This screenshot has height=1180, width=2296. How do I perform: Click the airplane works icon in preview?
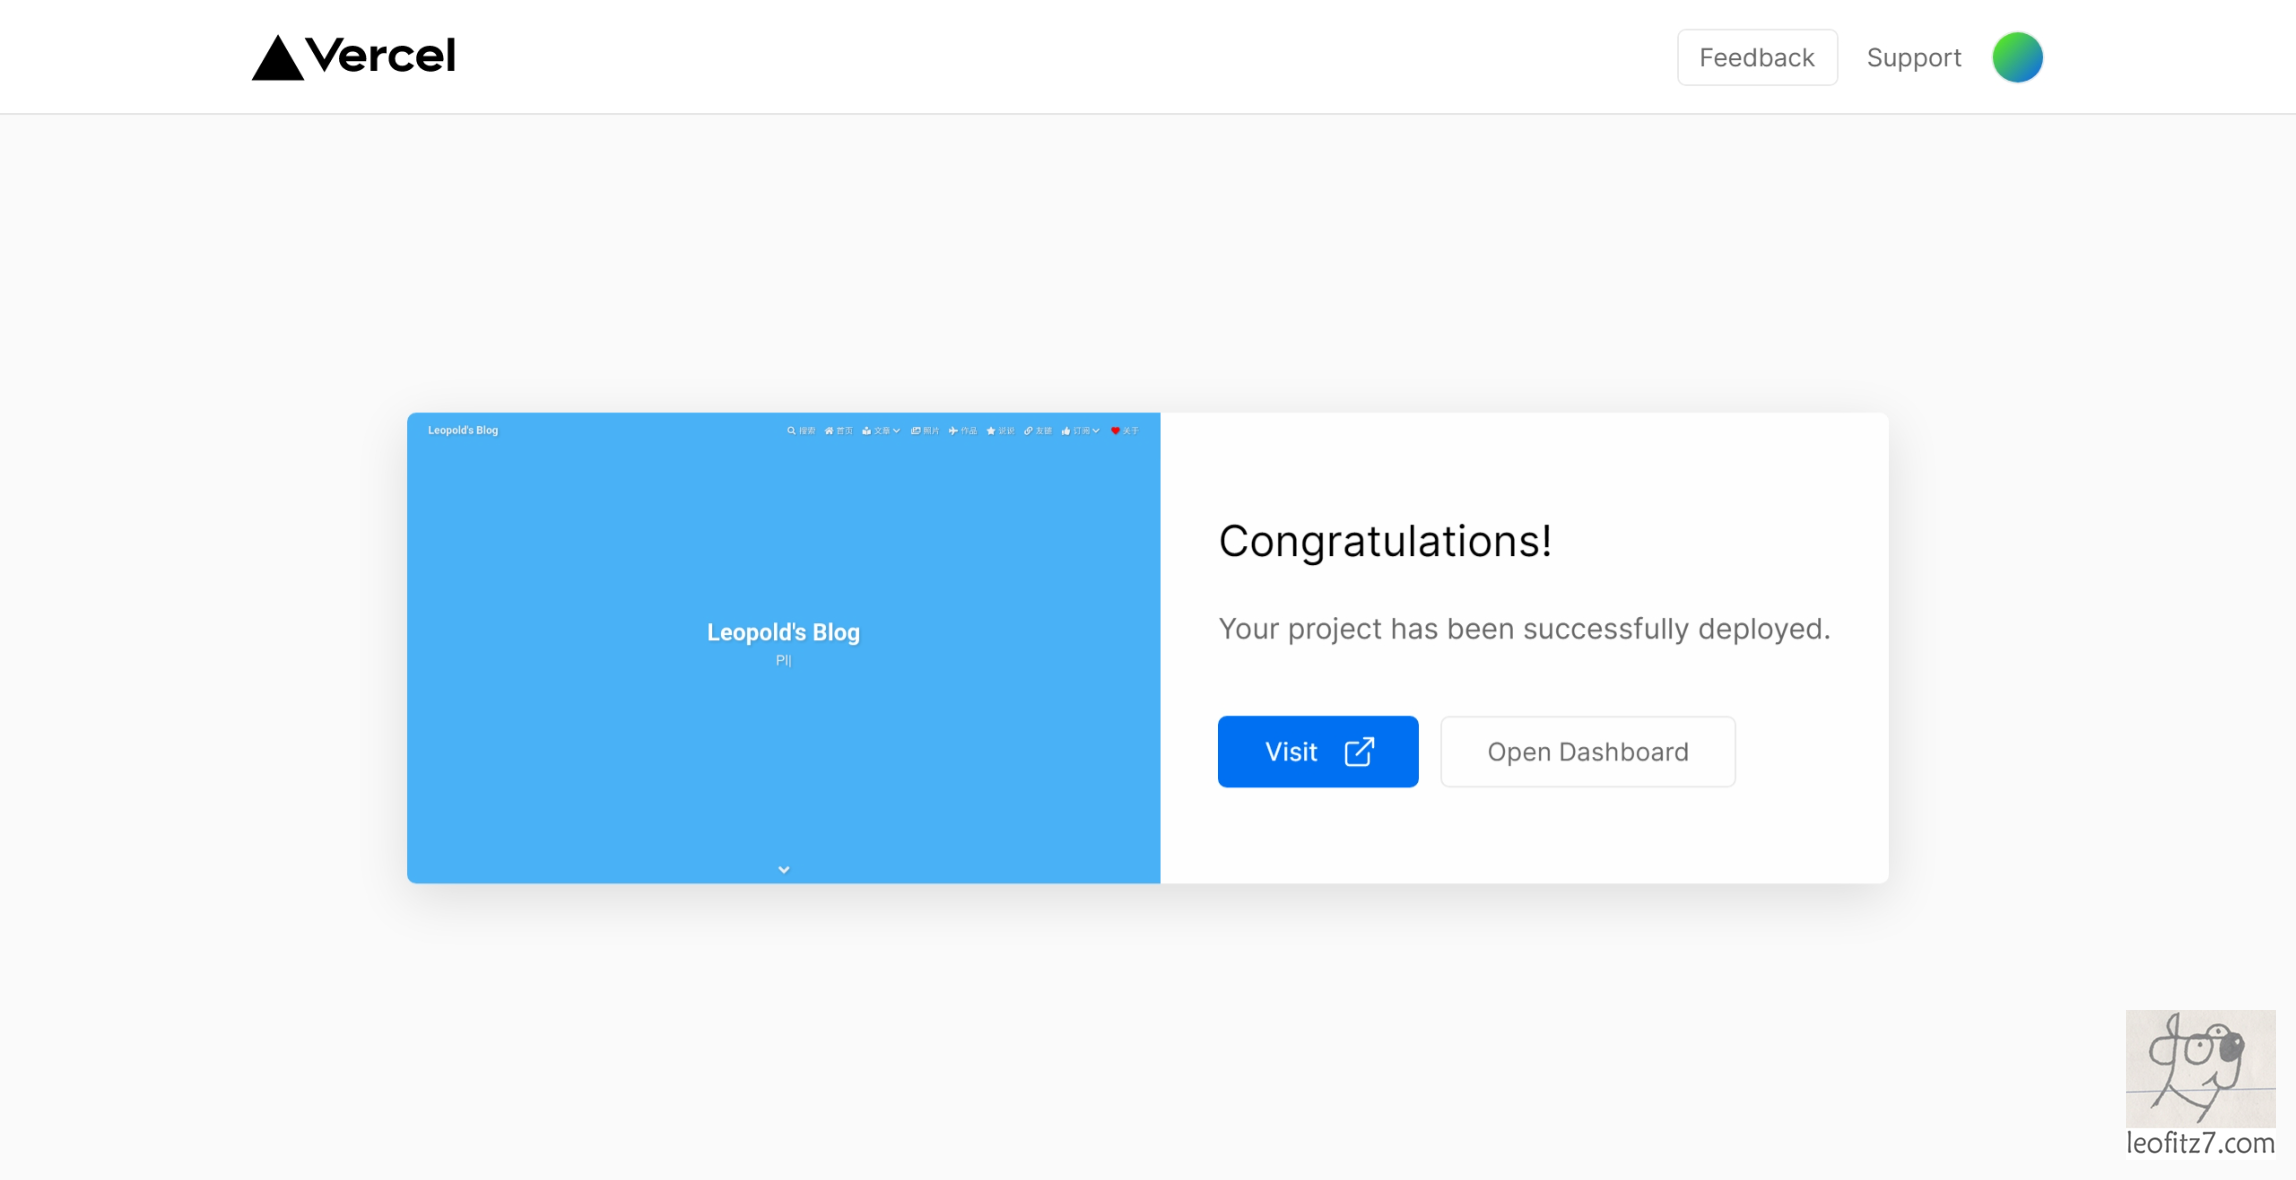point(953,431)
